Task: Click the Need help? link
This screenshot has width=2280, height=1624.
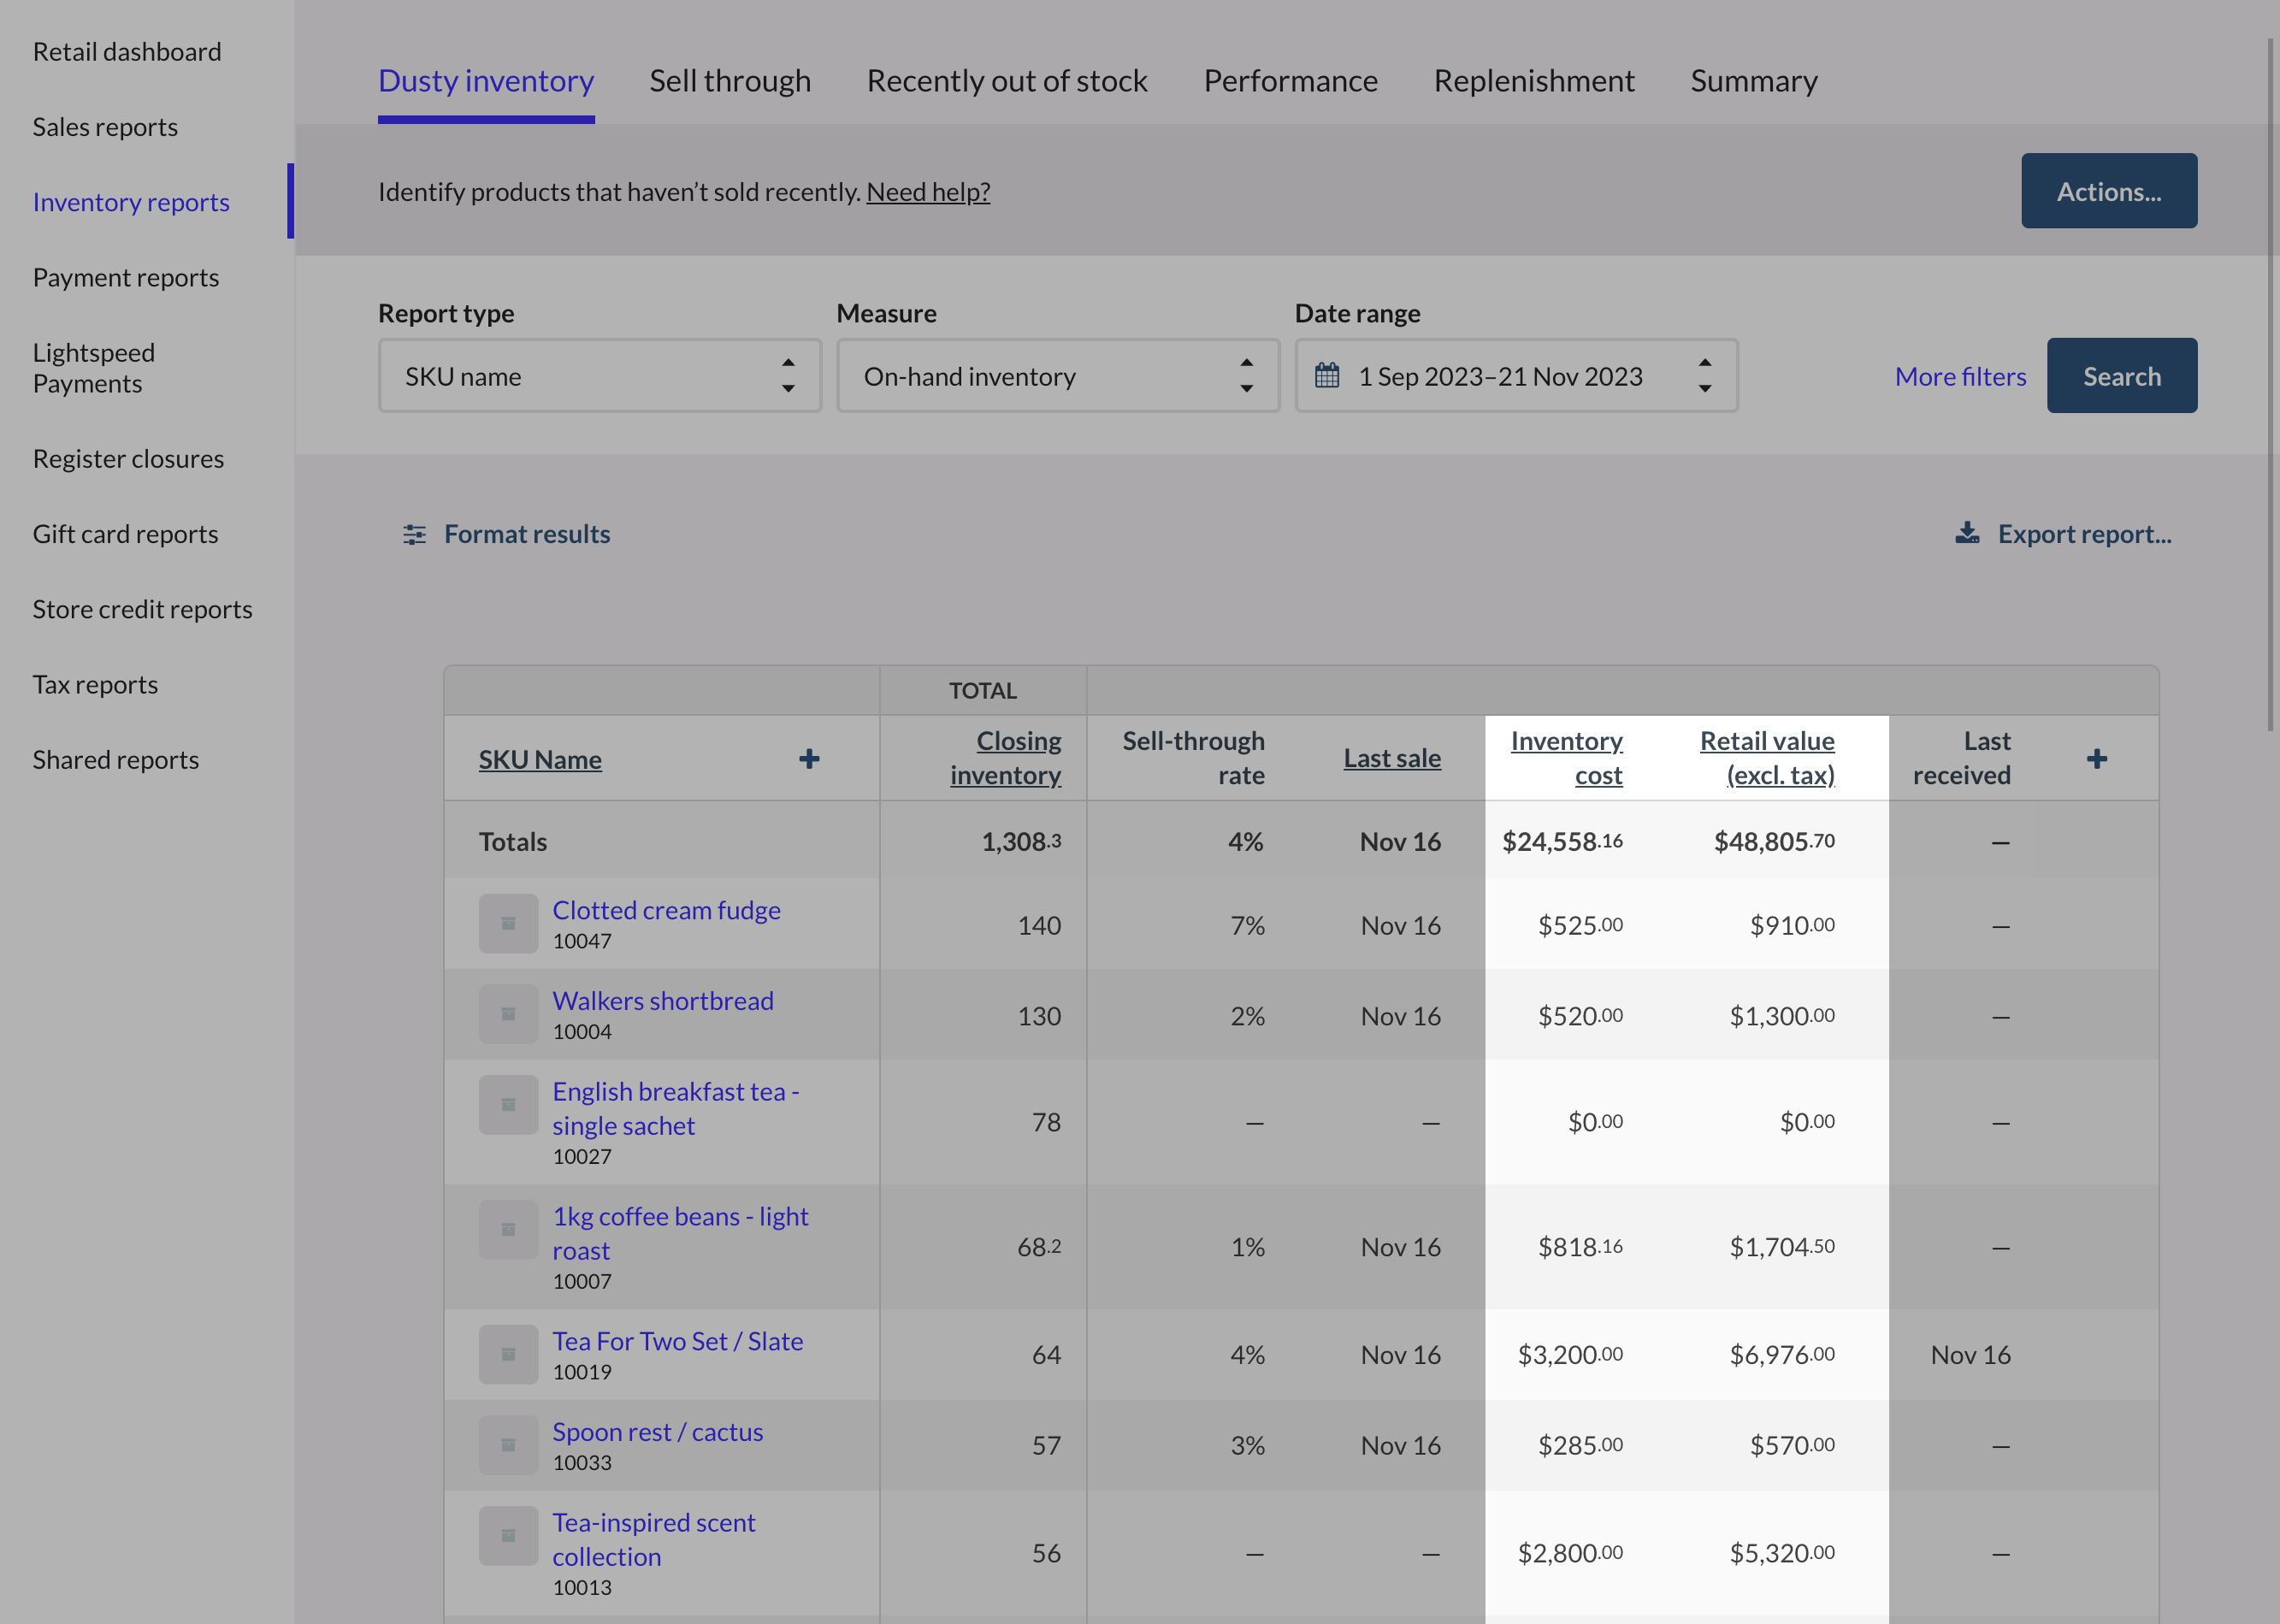Action: point(928,191)
